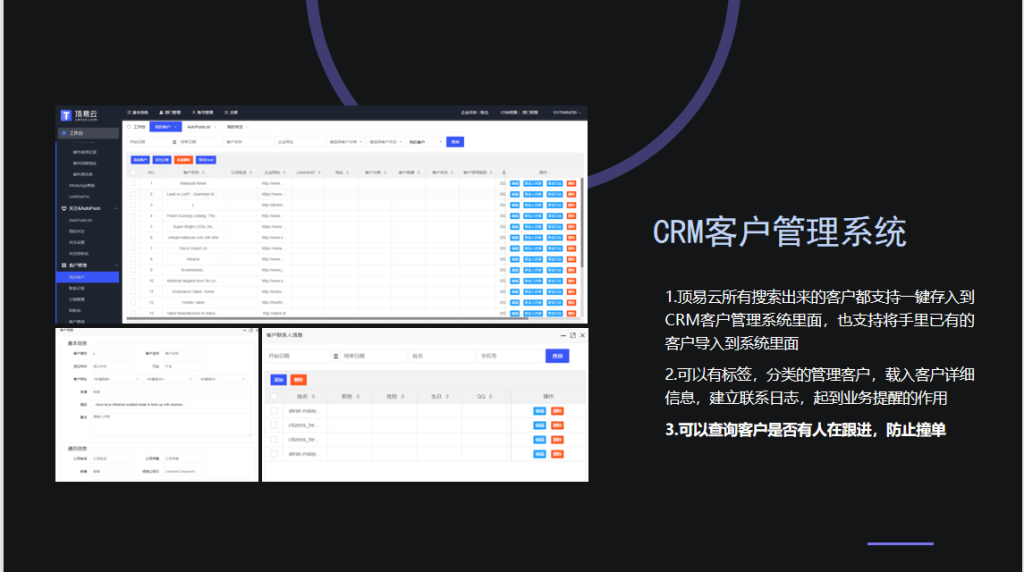Click the blue 查询 button in contacts dialog

coord(556,355)
